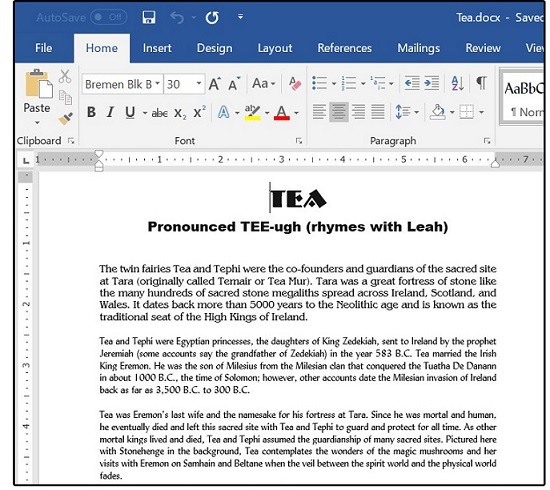This screenshot has height=490, width=550.
Task: Toggle Bold formatting
Action: pyautogui.click(x=91, y=112)
